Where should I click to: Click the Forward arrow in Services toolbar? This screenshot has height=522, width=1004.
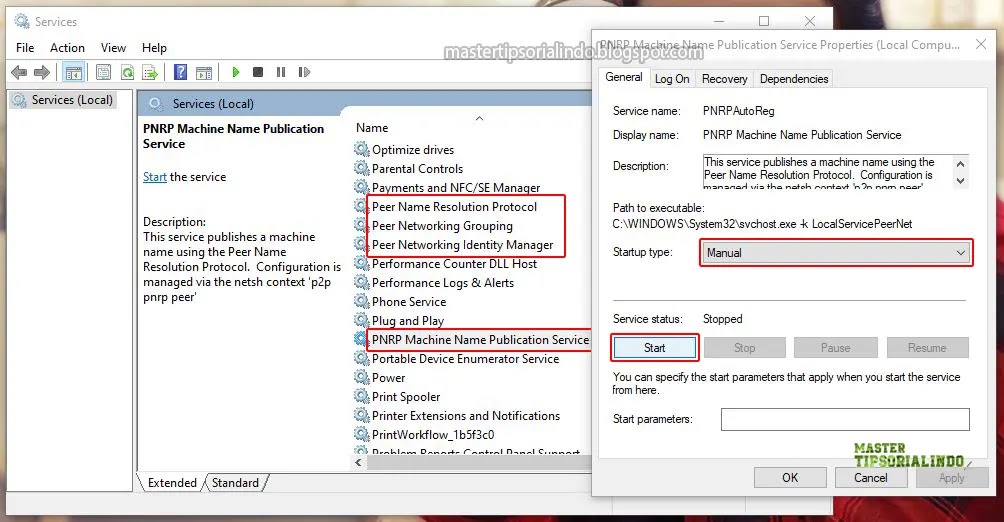pos(42,72)
